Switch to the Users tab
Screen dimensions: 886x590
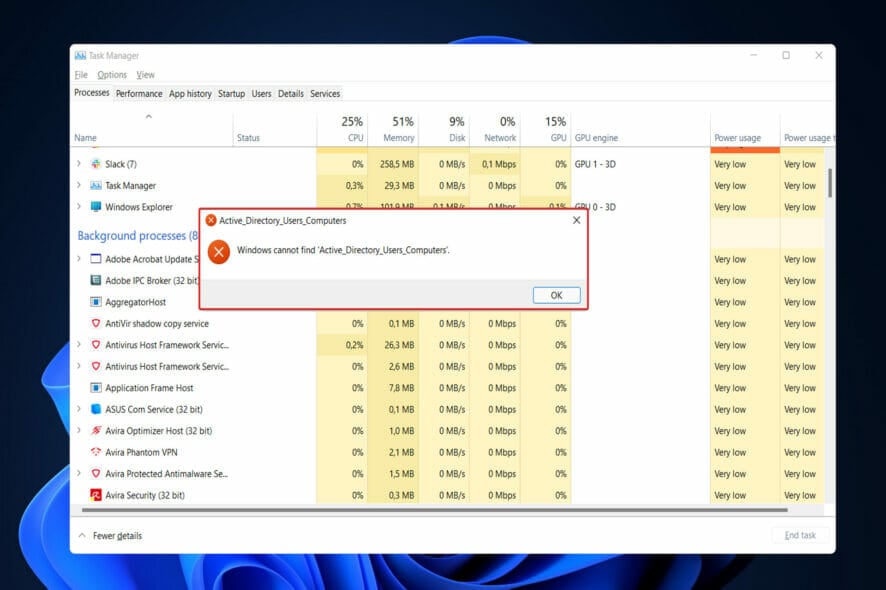coord(261,94)
